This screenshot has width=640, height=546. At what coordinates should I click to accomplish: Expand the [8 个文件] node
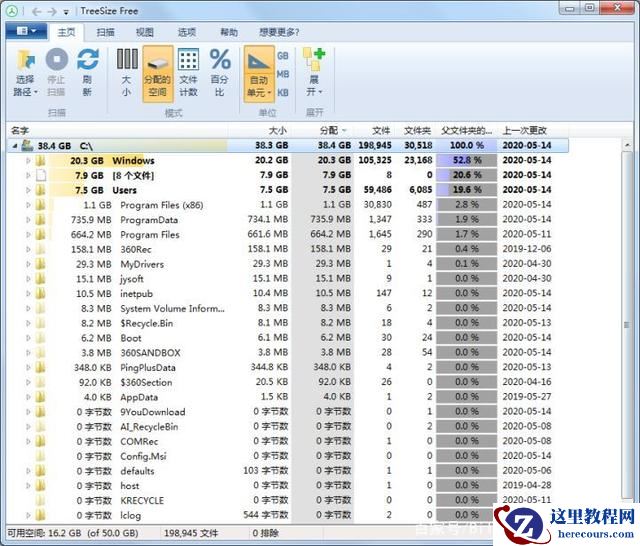(x=28, y=175)
